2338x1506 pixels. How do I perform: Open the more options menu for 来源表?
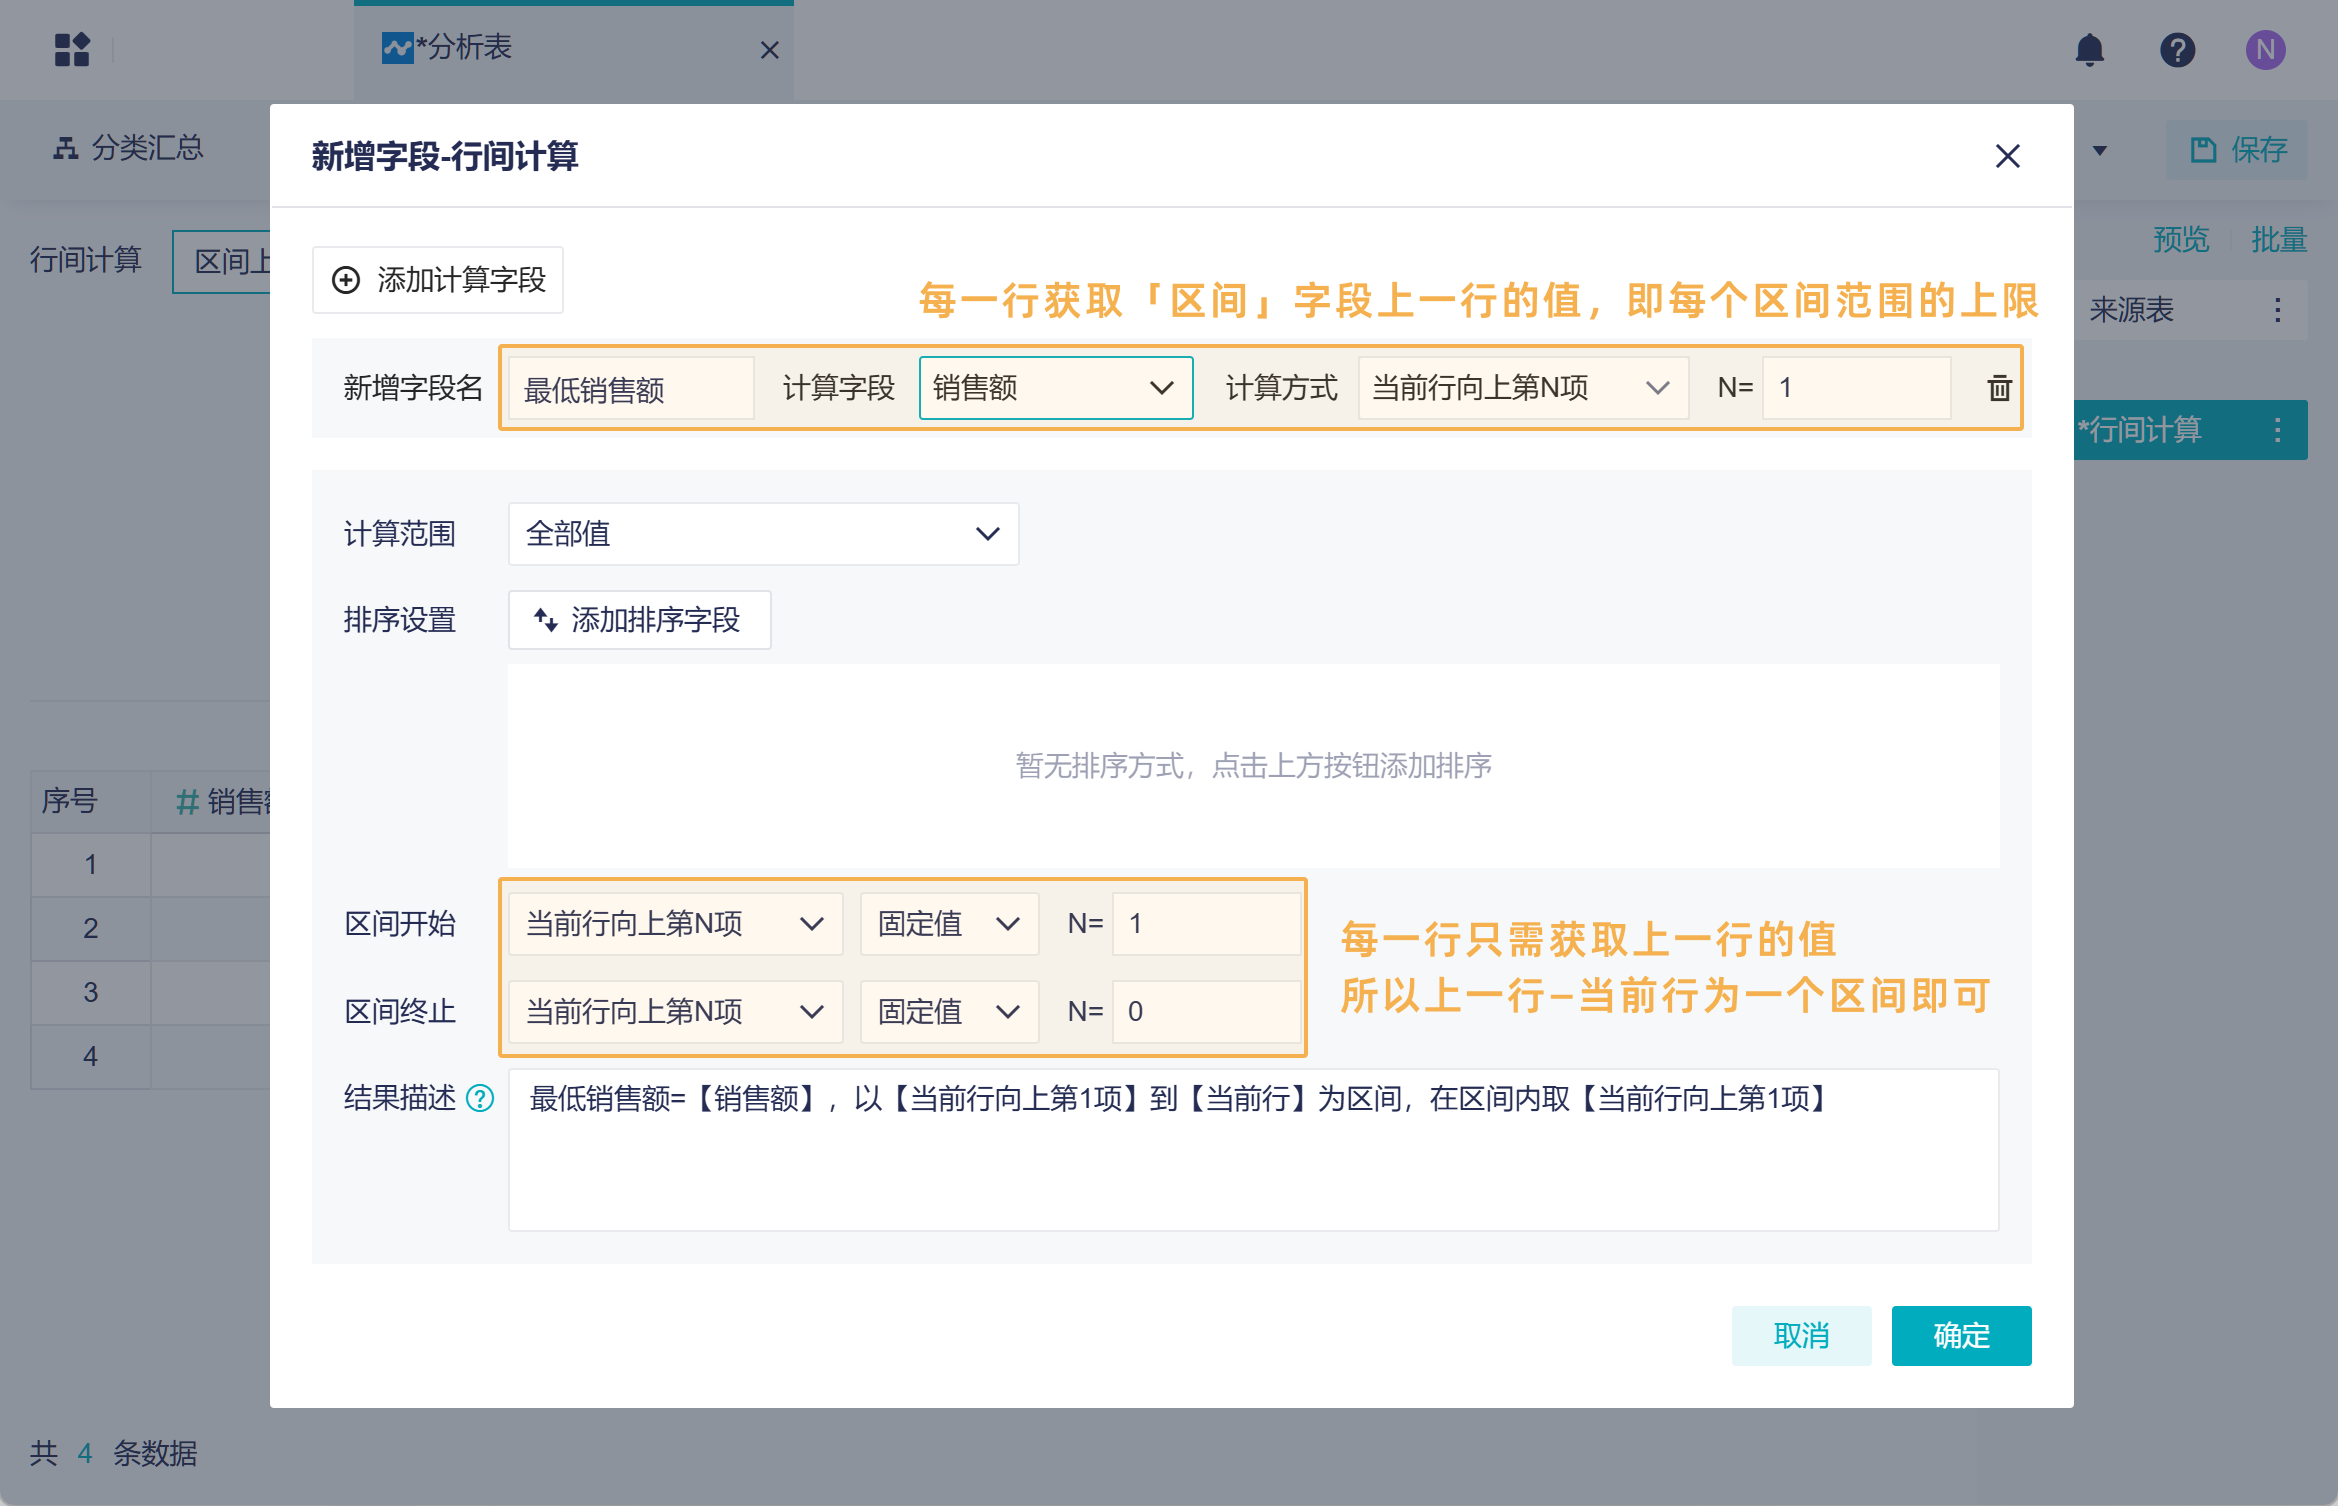(x=2278, y=310)
